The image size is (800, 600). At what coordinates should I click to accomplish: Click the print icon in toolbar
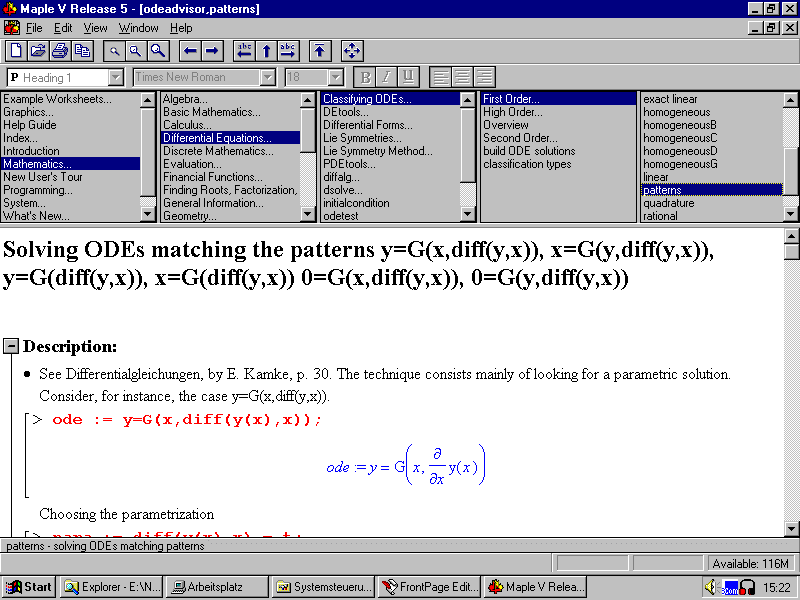pyautogui.click(x=60, y=50)
